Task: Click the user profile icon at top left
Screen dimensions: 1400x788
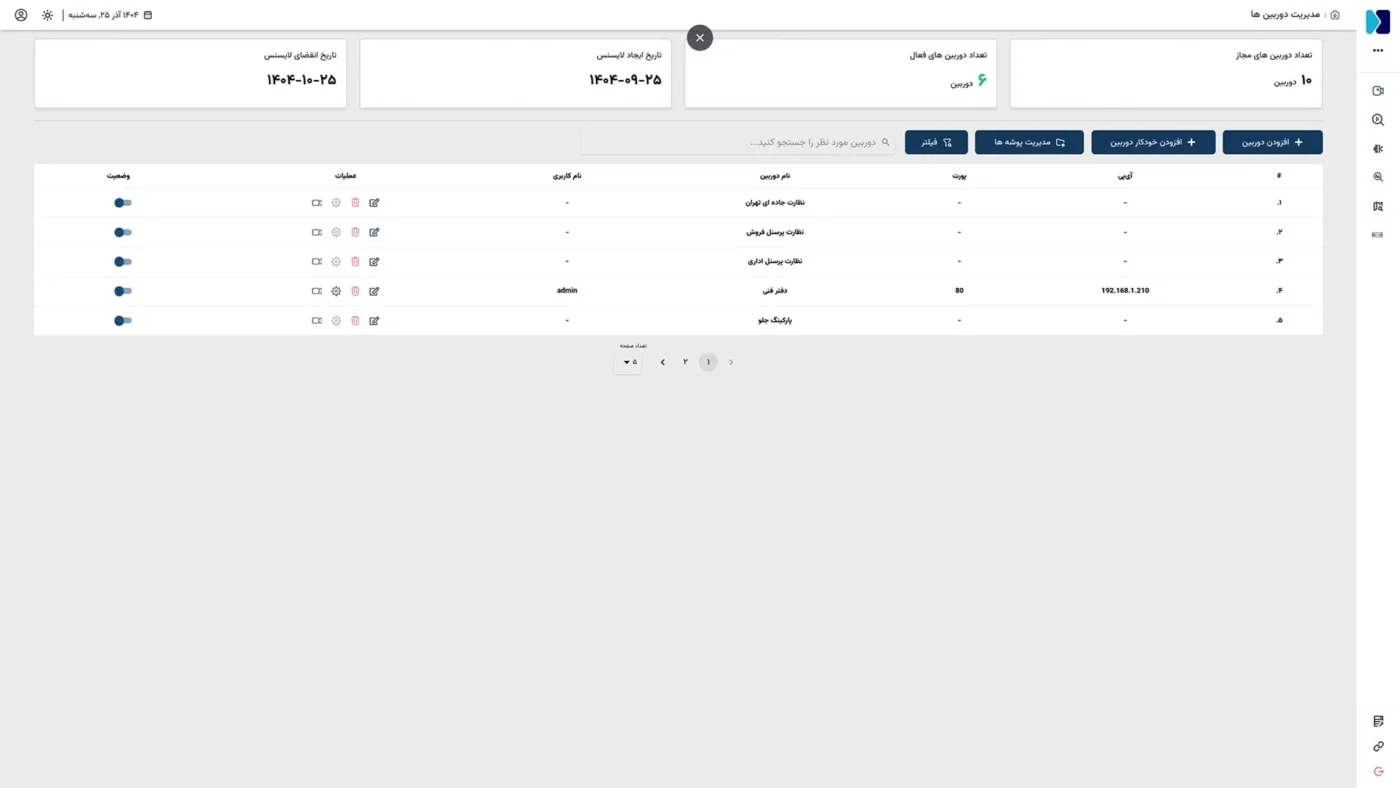Action: coord(21,15)
